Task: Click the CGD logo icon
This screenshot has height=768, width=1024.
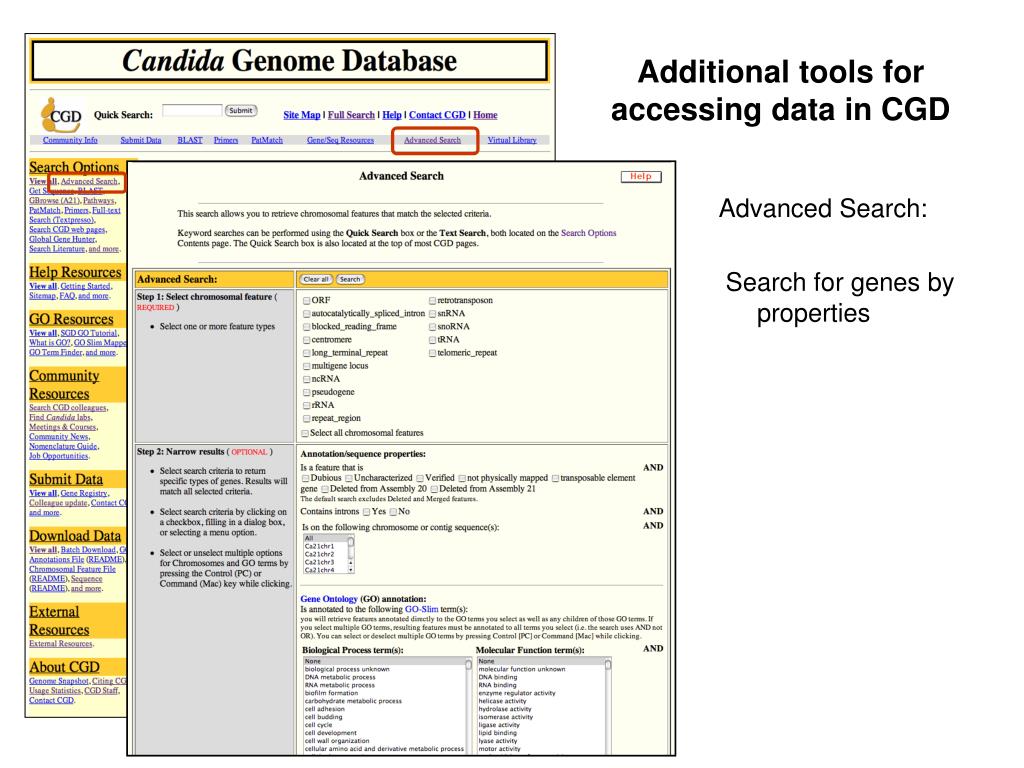Action: [x=60, y=114]
